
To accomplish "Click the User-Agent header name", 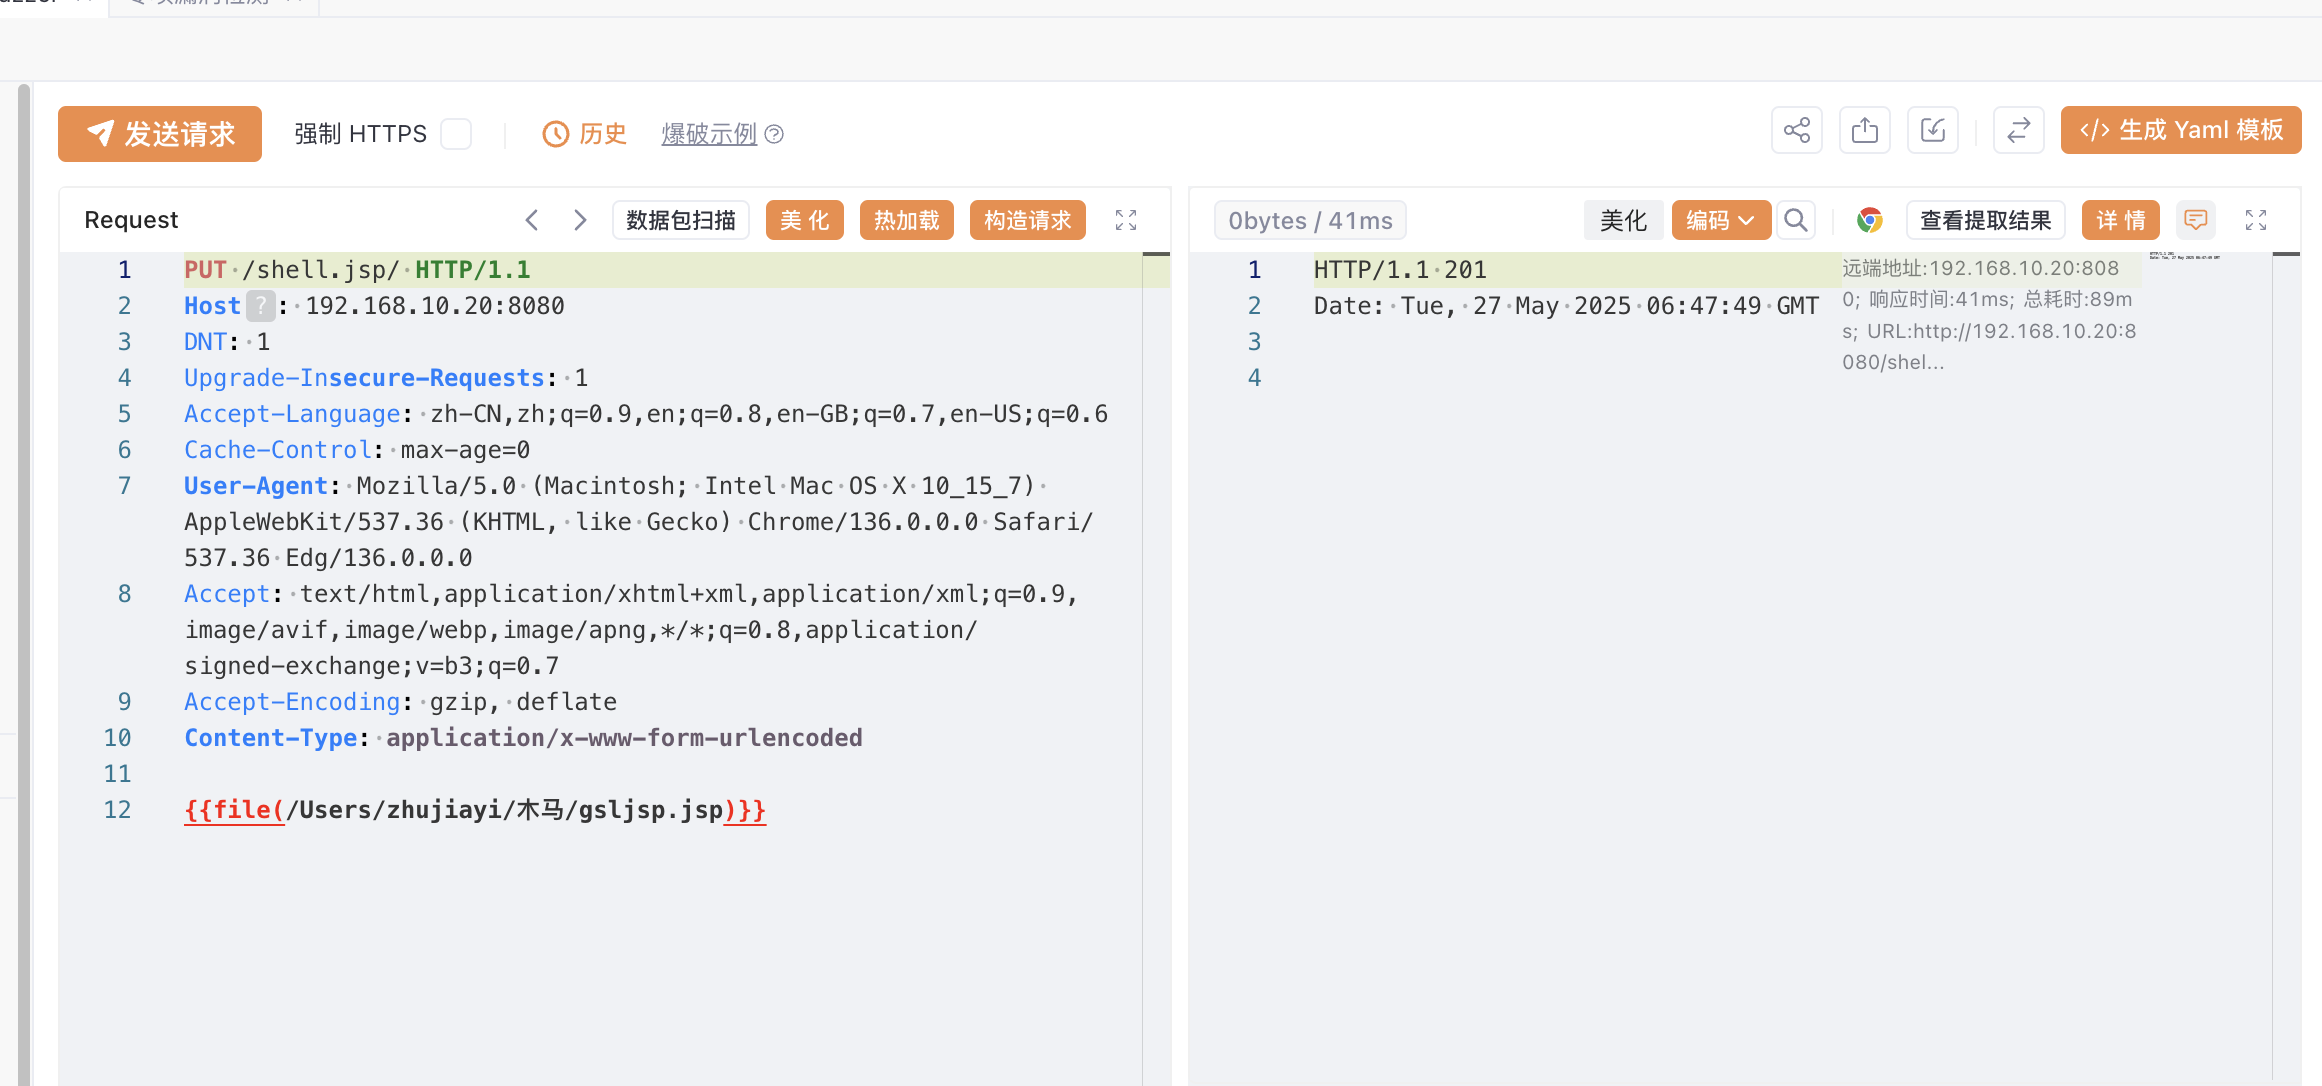I will (x=256, y=486).
